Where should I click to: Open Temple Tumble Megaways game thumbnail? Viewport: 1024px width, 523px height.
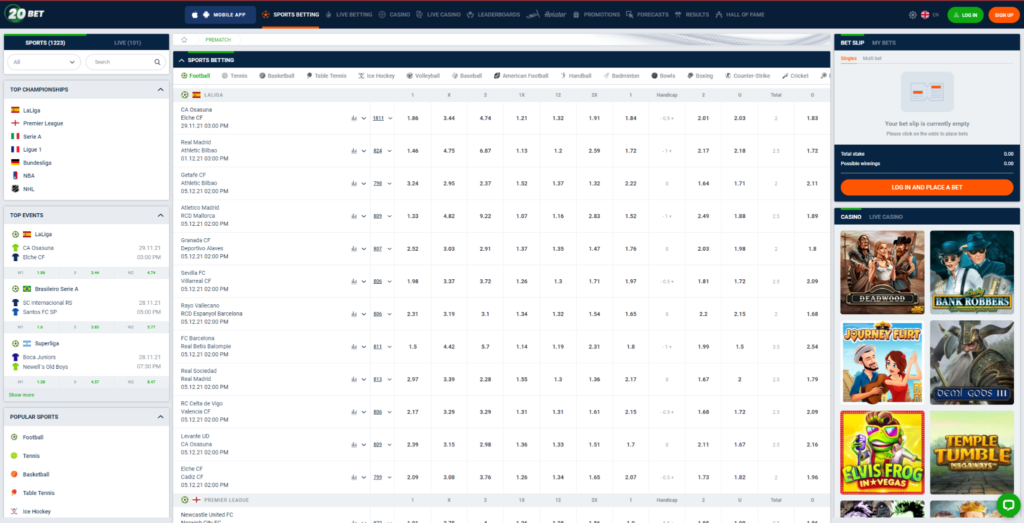pyautogui.click(x=972, y=452)
